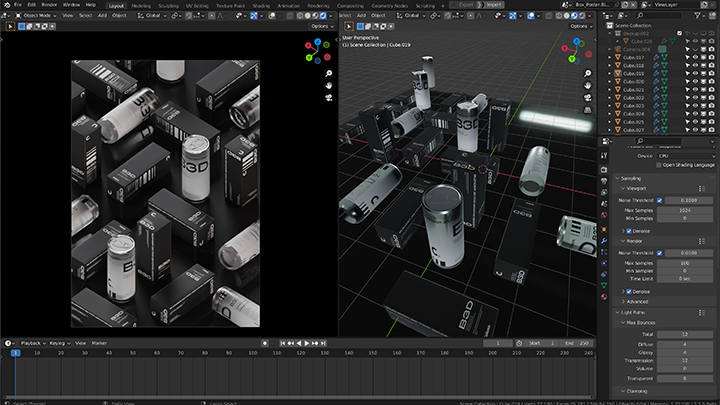Image resolution: width=720 pixels, height=405 pixels.
Task: Open the View Layer properties tab
Action: click(604, 192)
